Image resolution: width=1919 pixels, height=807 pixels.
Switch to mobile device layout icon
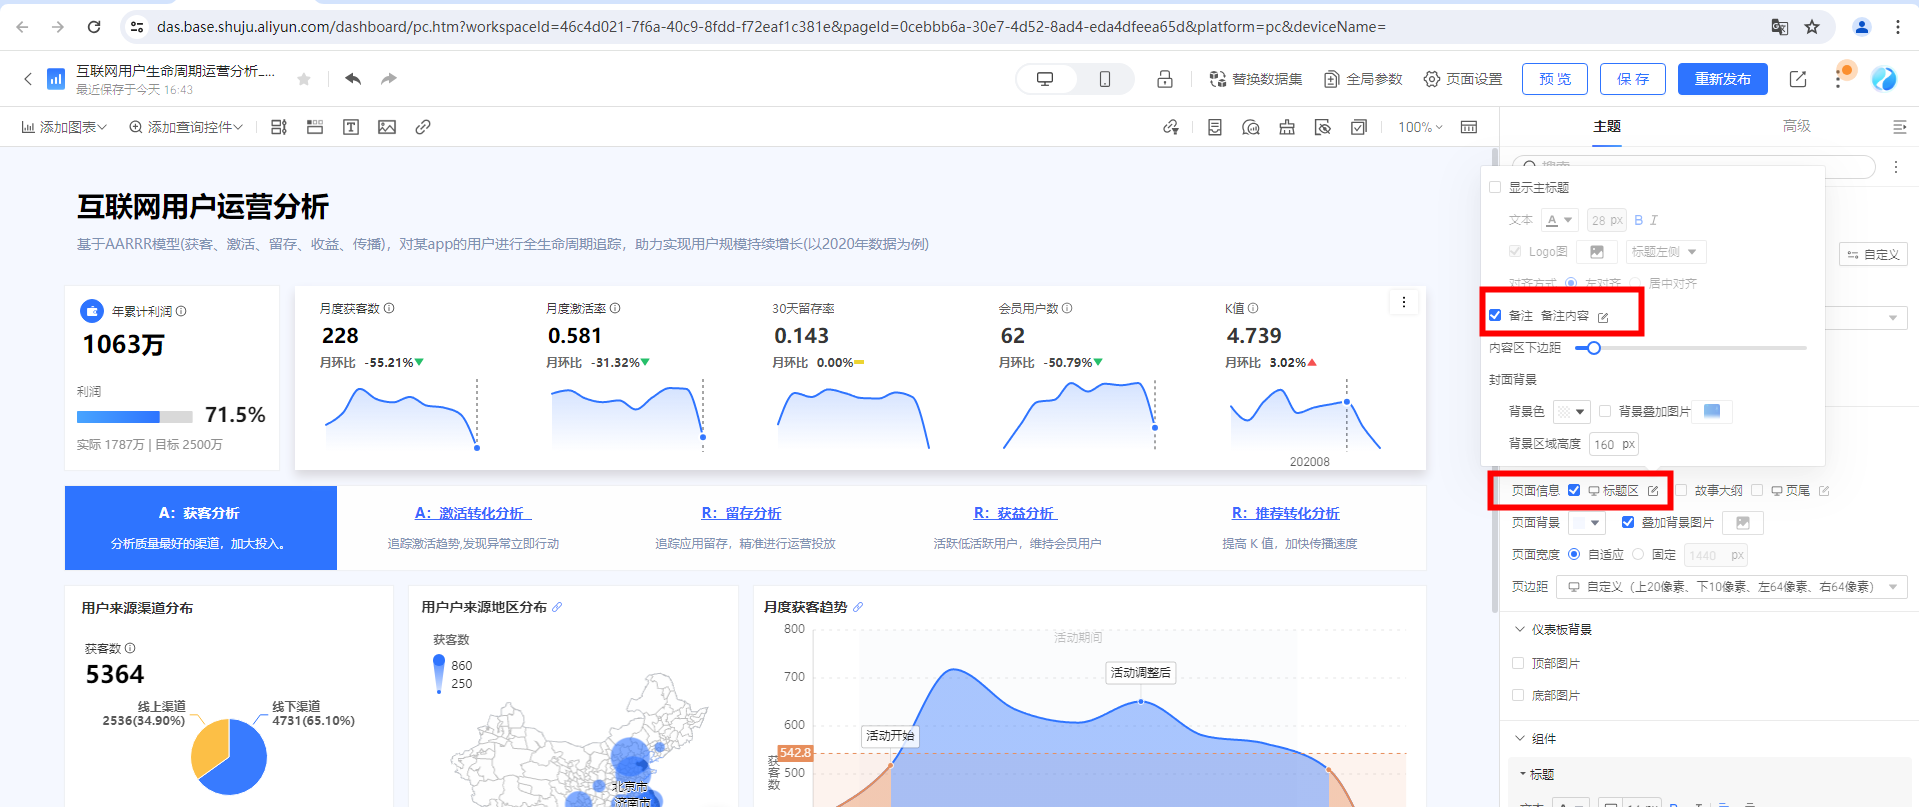[x=1104, y=79]
